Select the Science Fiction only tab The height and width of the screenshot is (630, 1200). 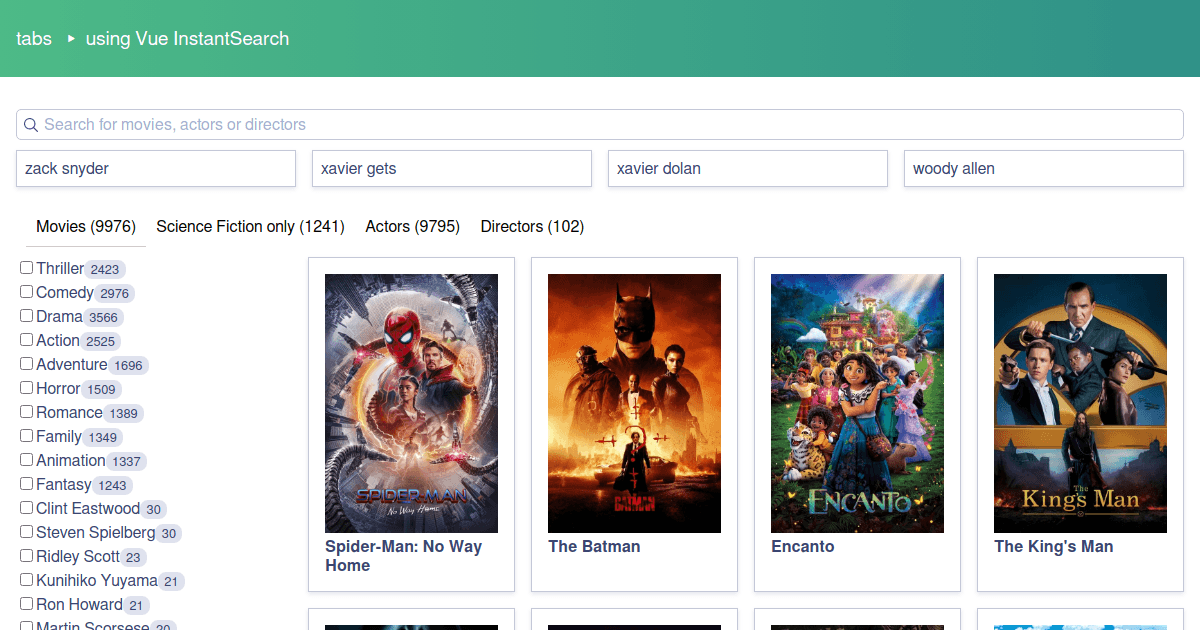point(250,226)
